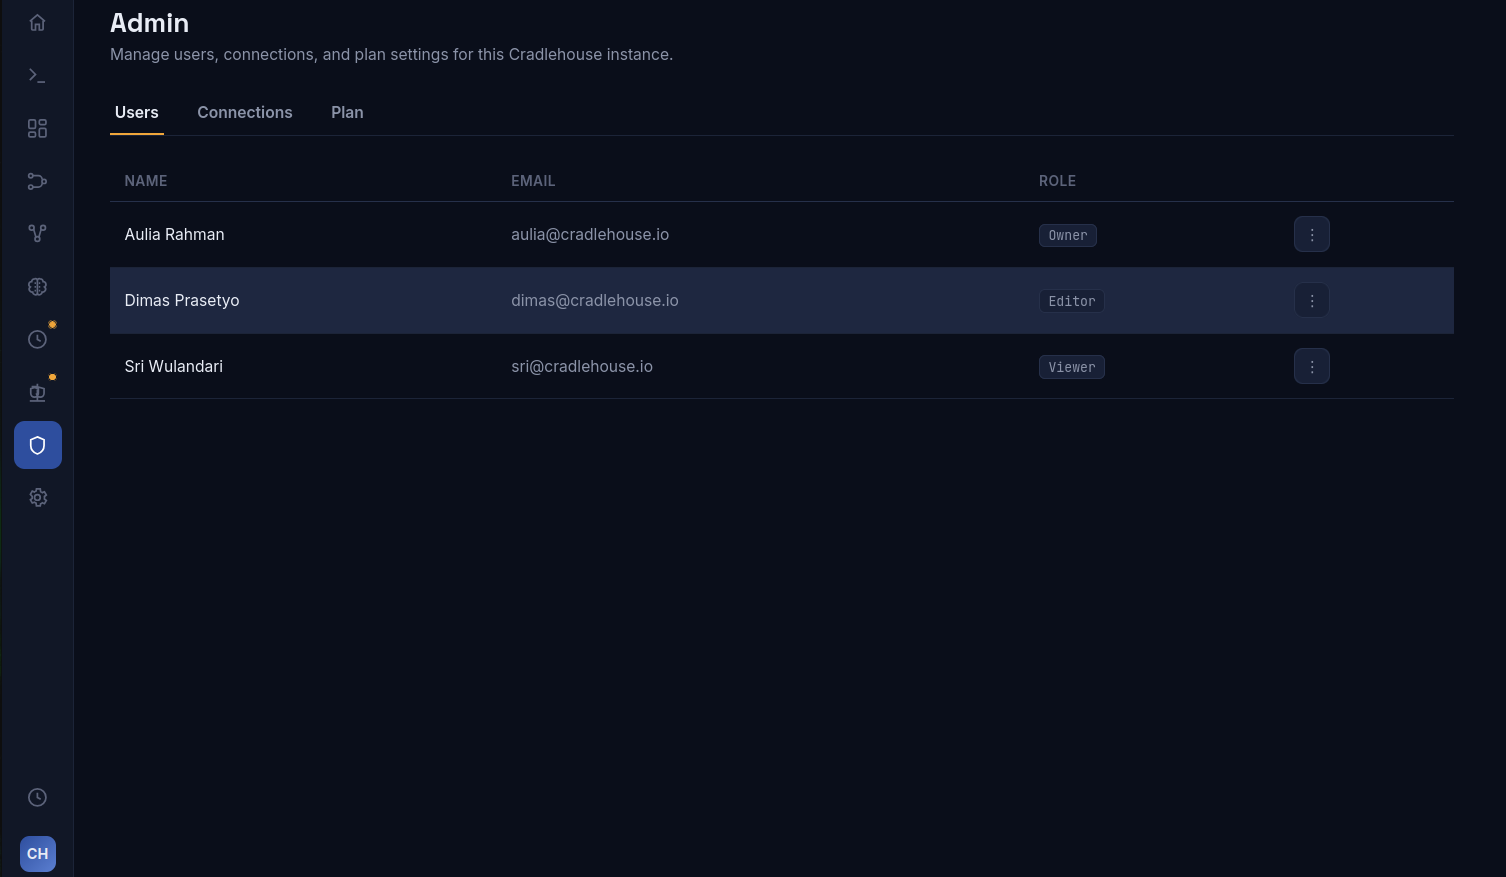This screenshot has width=1506, height=877.
Task: Select the pipeline route icon in sidebar
Action: tap(37, 181)
